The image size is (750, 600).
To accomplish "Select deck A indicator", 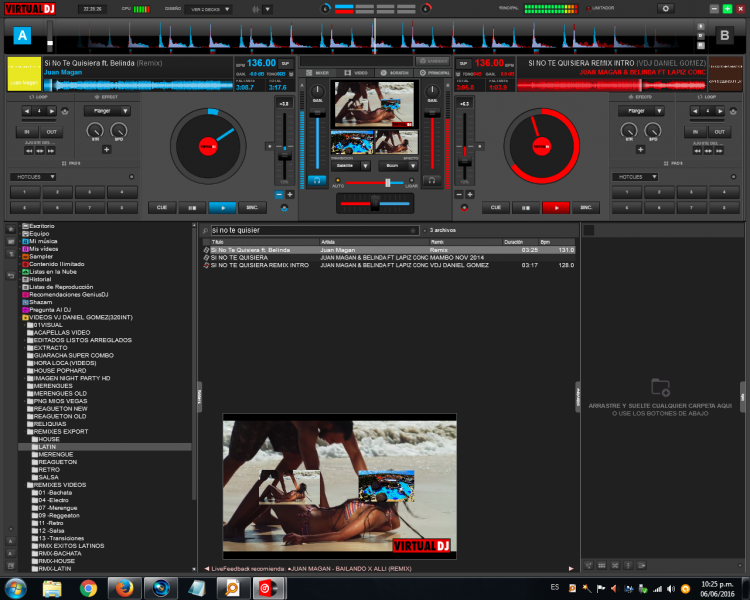I will coord(22,35).
